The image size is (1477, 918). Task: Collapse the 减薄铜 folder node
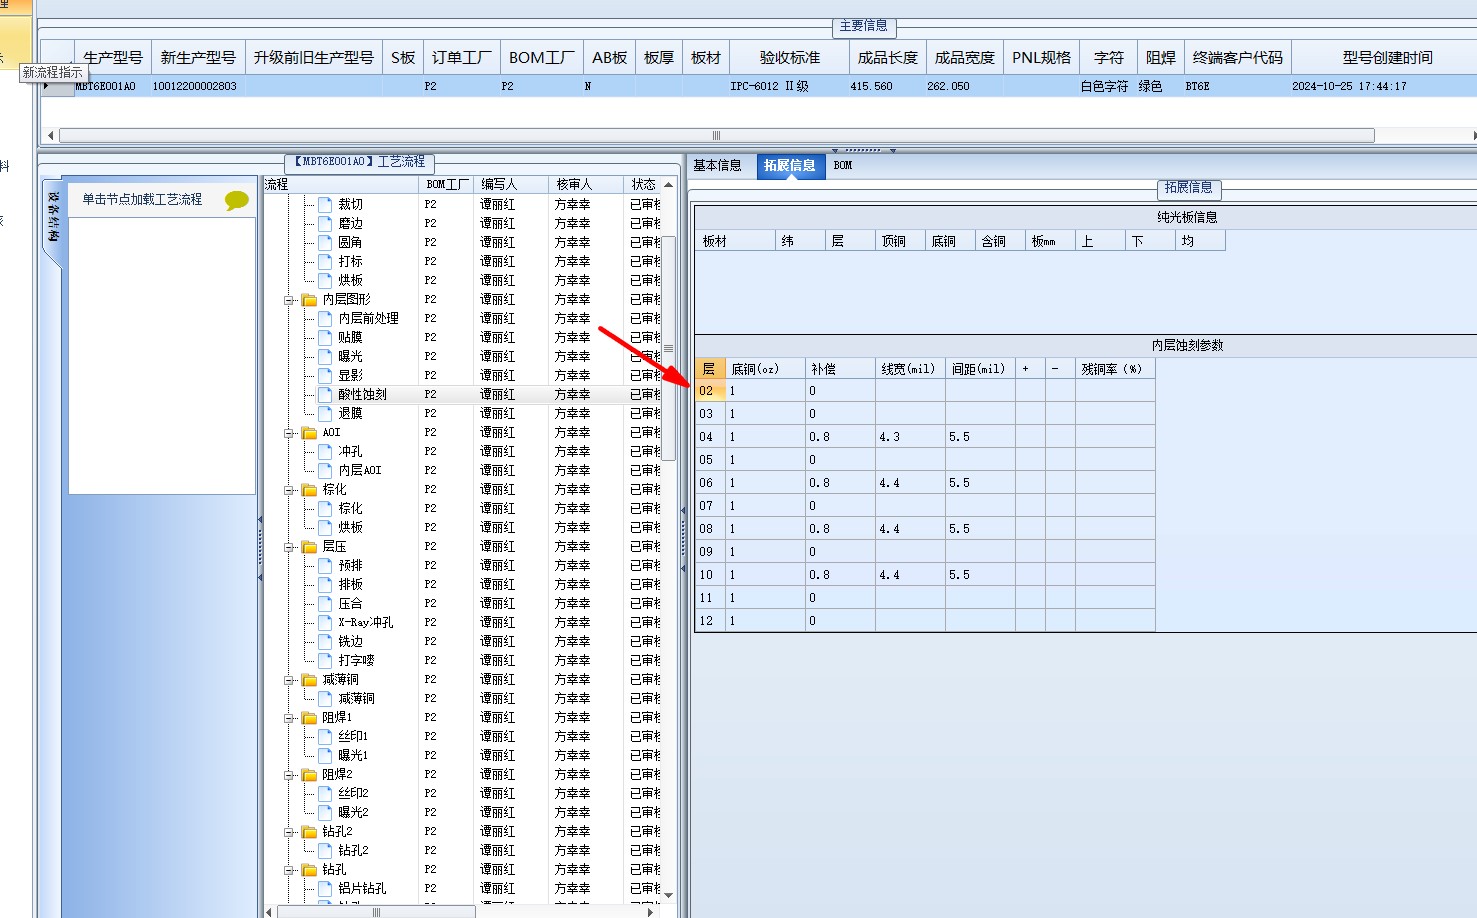[x=288, y=680]
